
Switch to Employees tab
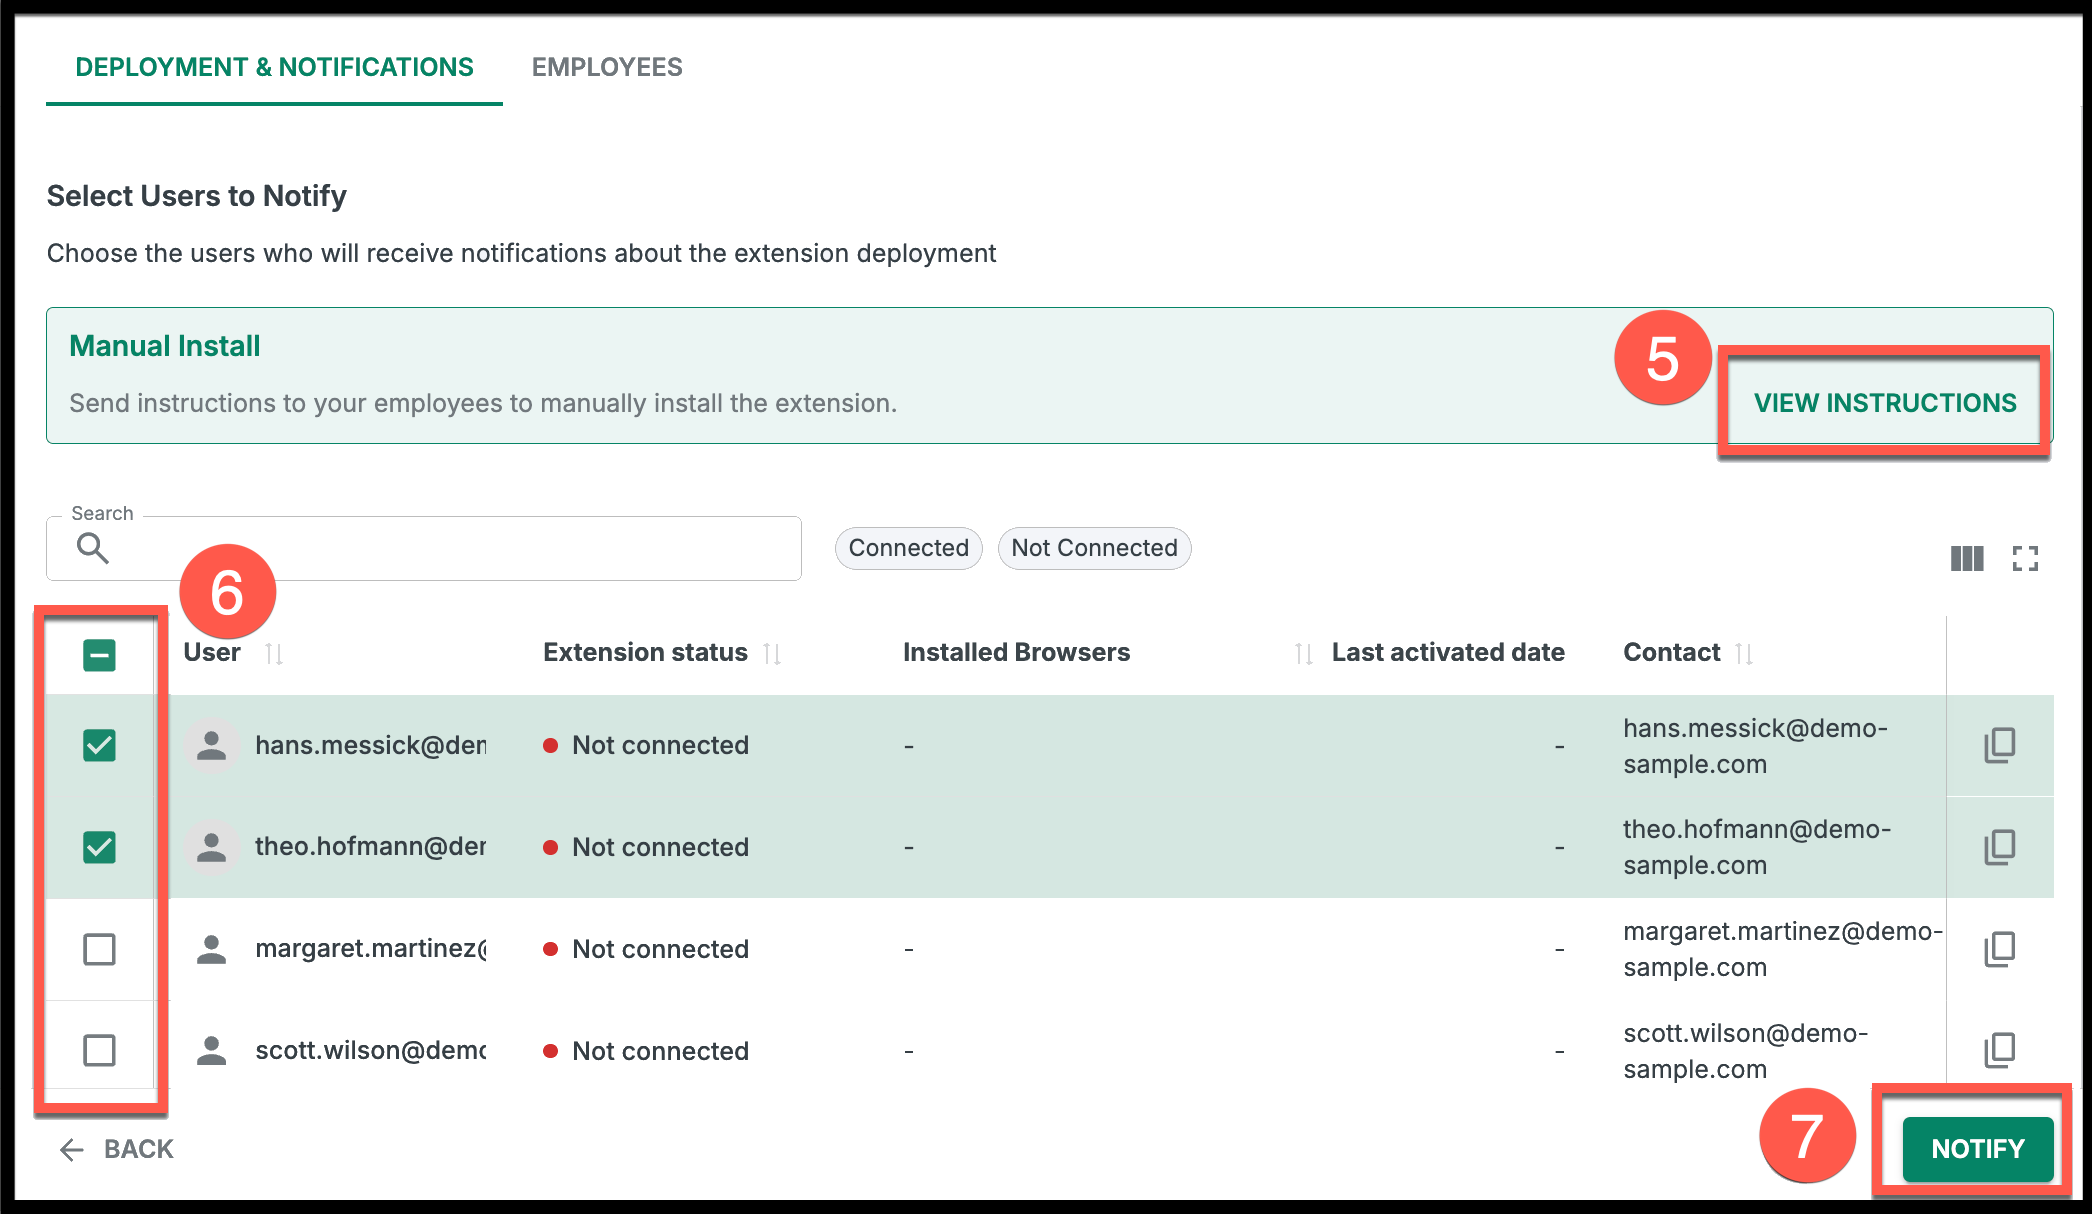coord(607,67)
